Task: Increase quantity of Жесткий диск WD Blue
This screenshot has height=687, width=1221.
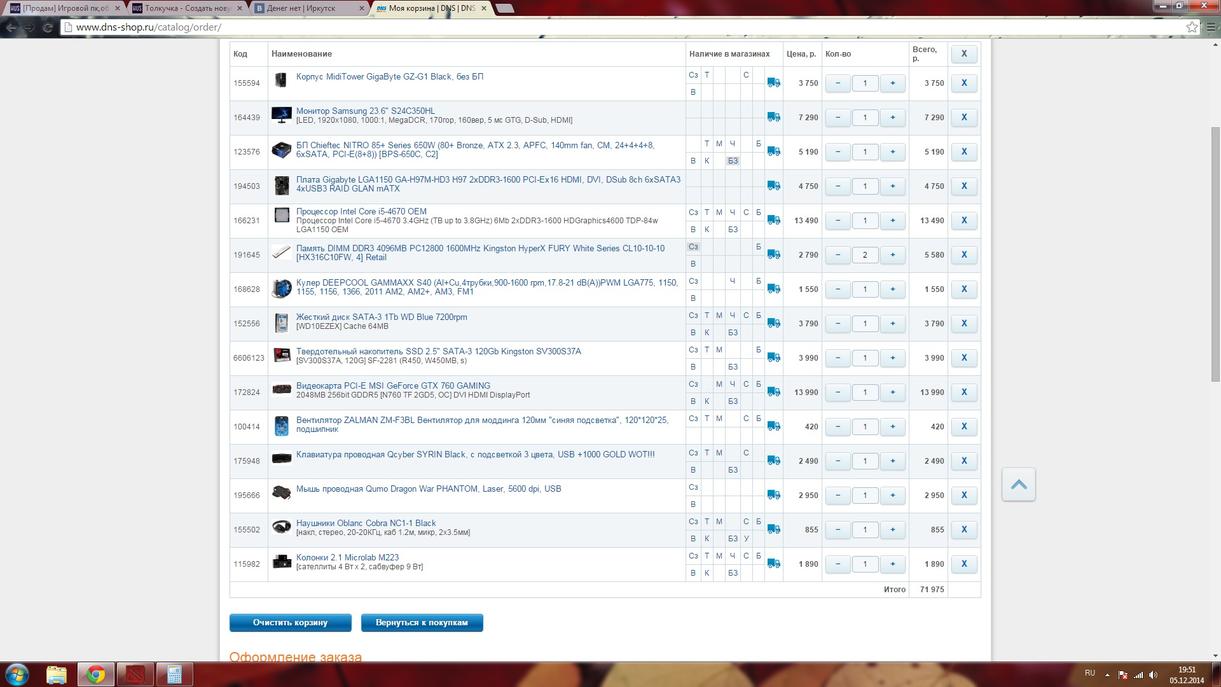Action: (x=892, y=323)
